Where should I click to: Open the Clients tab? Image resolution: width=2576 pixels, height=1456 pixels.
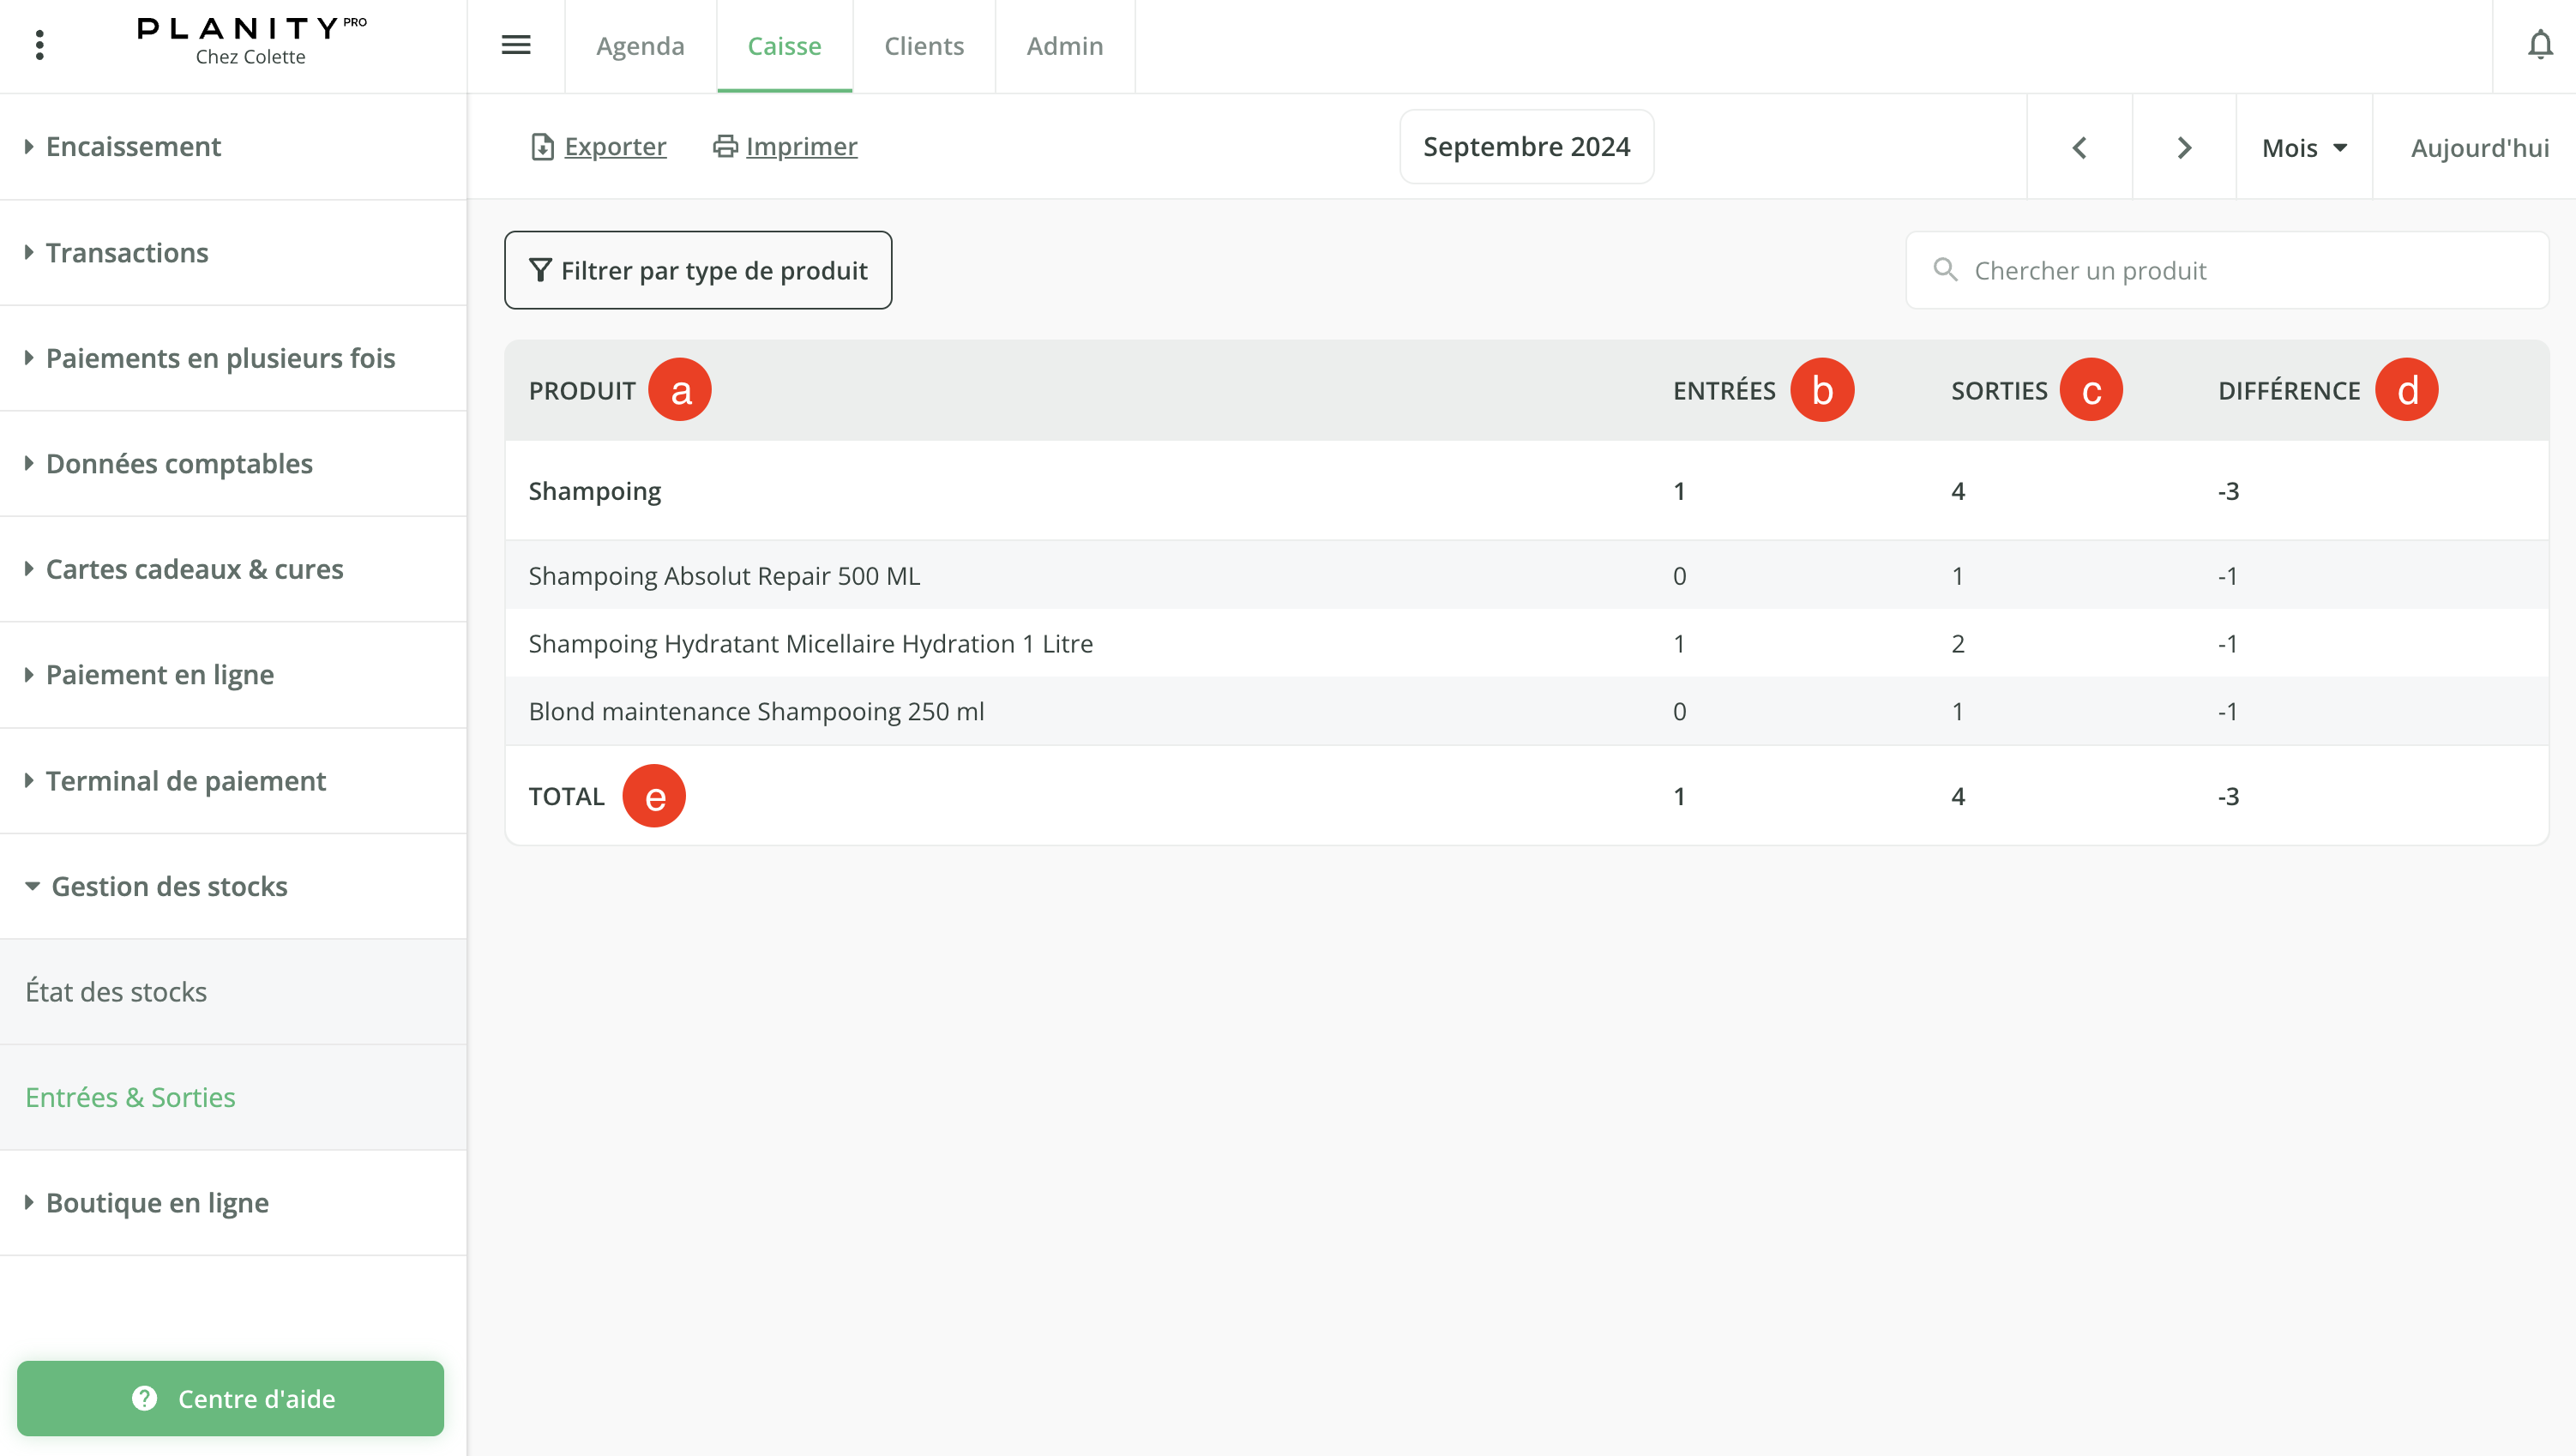point(924,46)
